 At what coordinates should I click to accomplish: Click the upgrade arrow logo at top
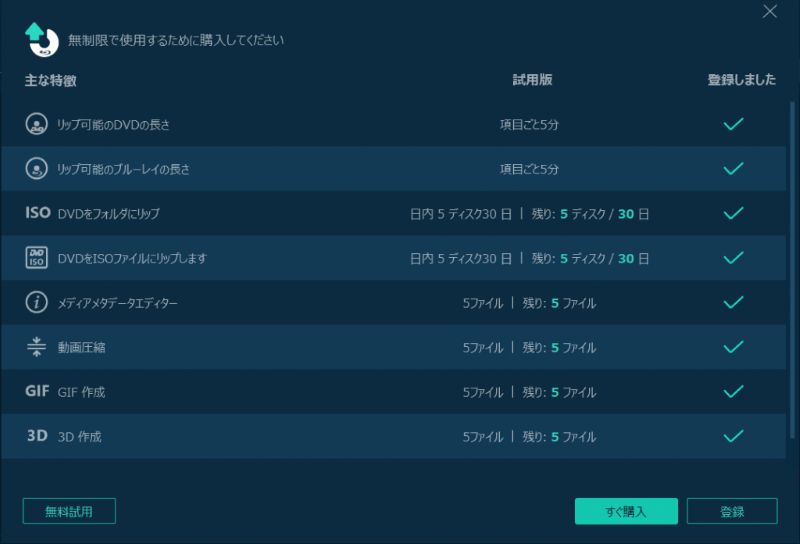[40, 38]
